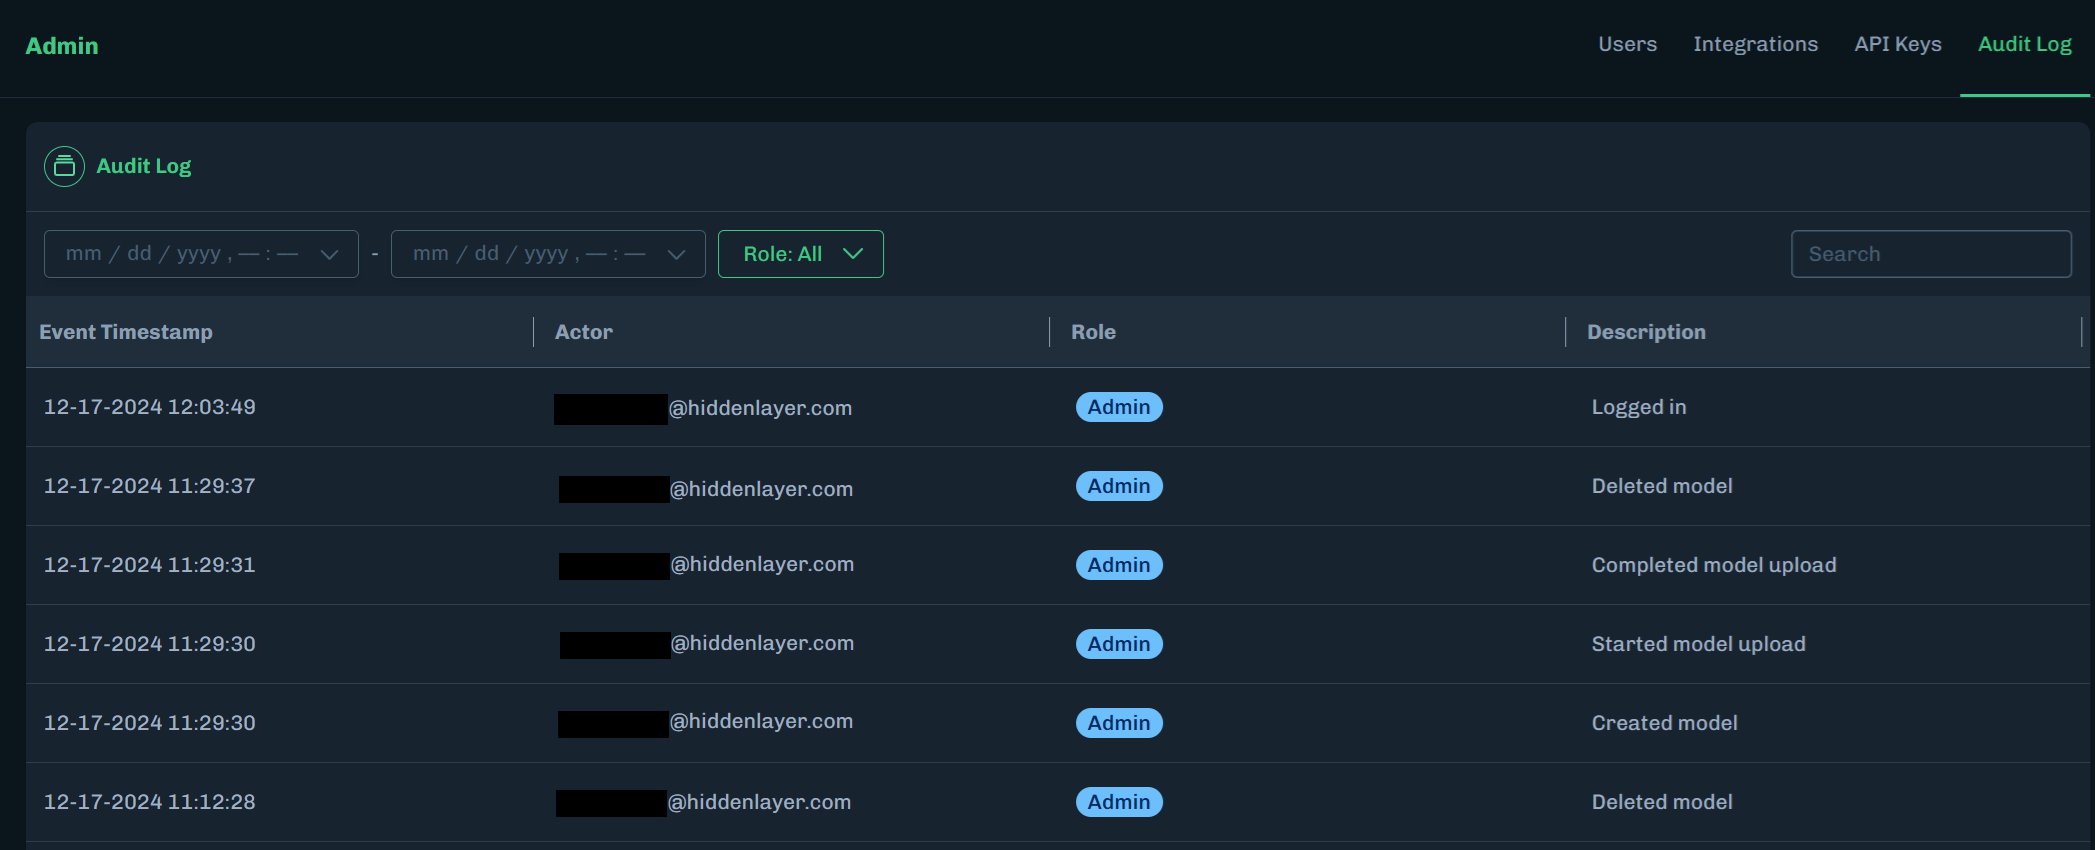Click the Description column header

coord(1646,332)
